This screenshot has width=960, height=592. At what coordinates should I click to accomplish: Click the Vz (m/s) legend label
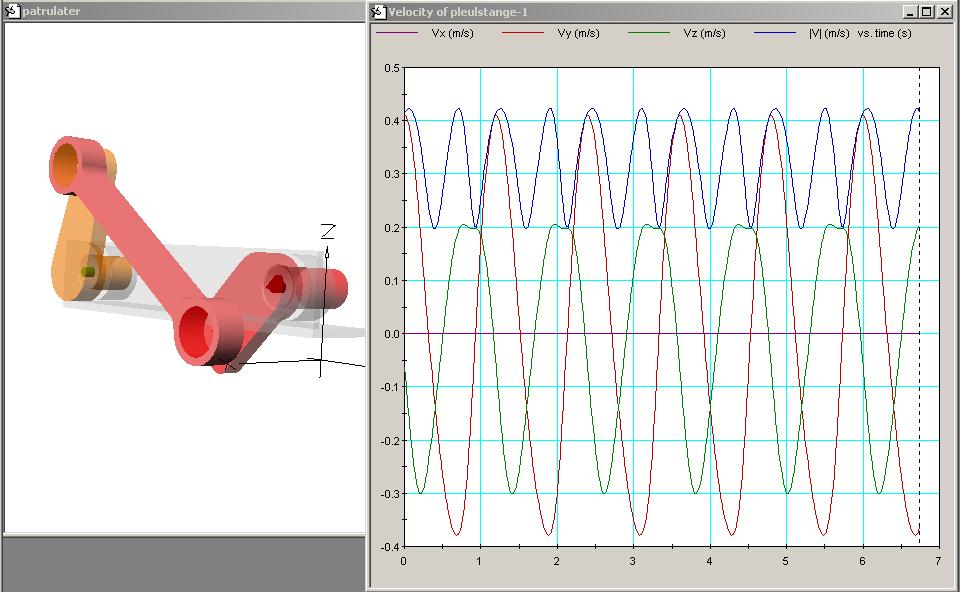point(705,33)
